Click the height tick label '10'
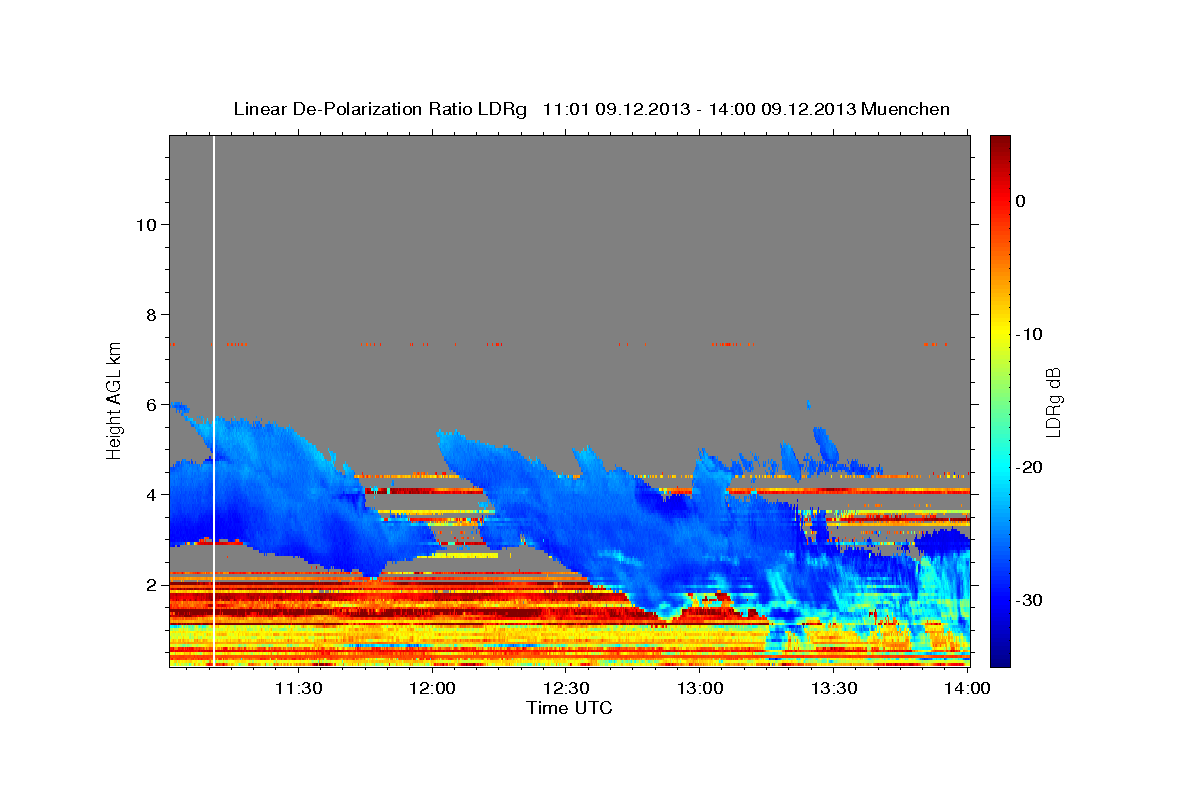1200x800 pixels. 145,225
